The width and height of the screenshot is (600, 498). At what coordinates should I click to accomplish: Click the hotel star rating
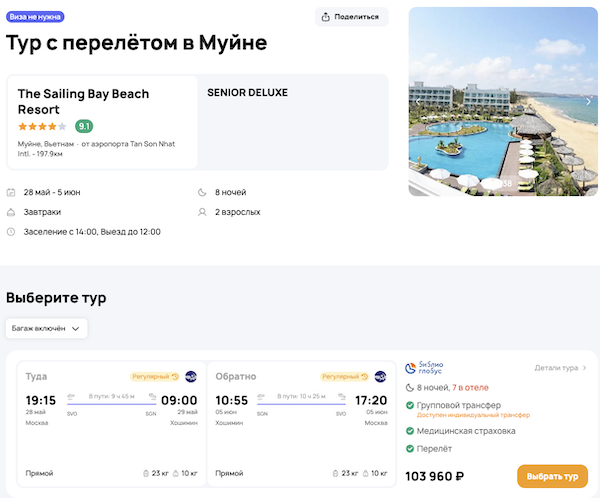(42, 127)
